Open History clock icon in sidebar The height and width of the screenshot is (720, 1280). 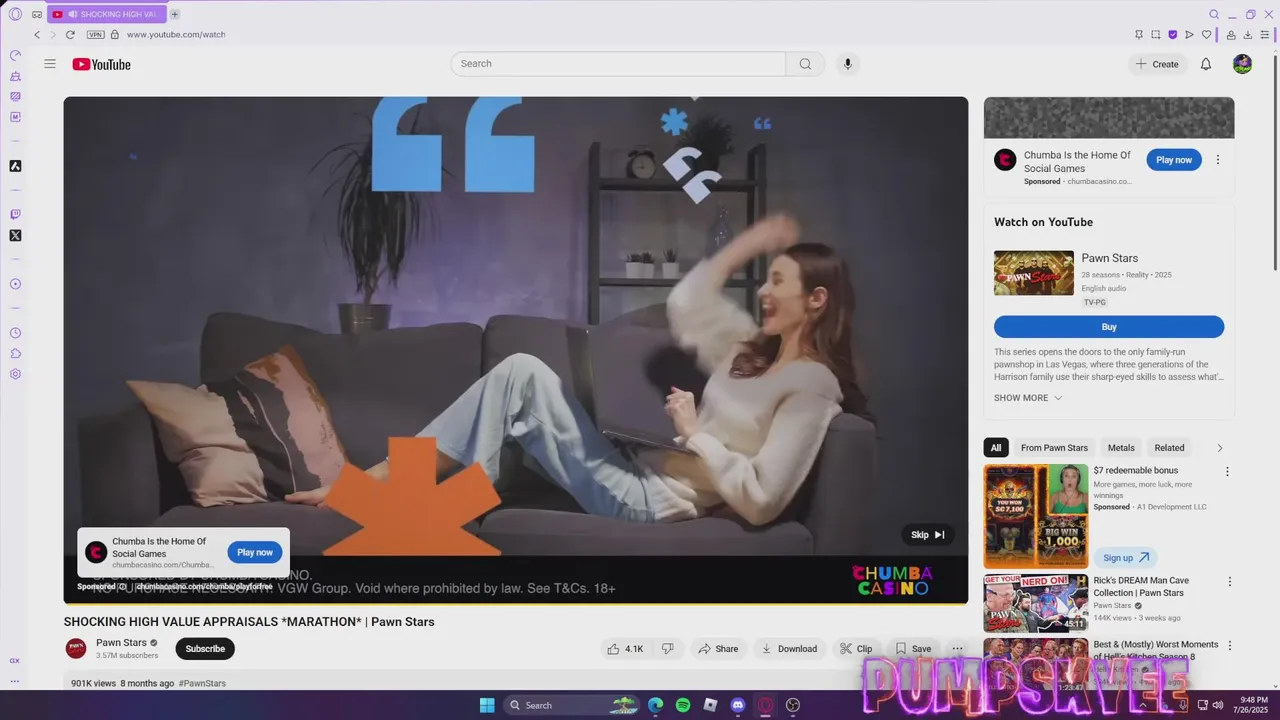15,333
